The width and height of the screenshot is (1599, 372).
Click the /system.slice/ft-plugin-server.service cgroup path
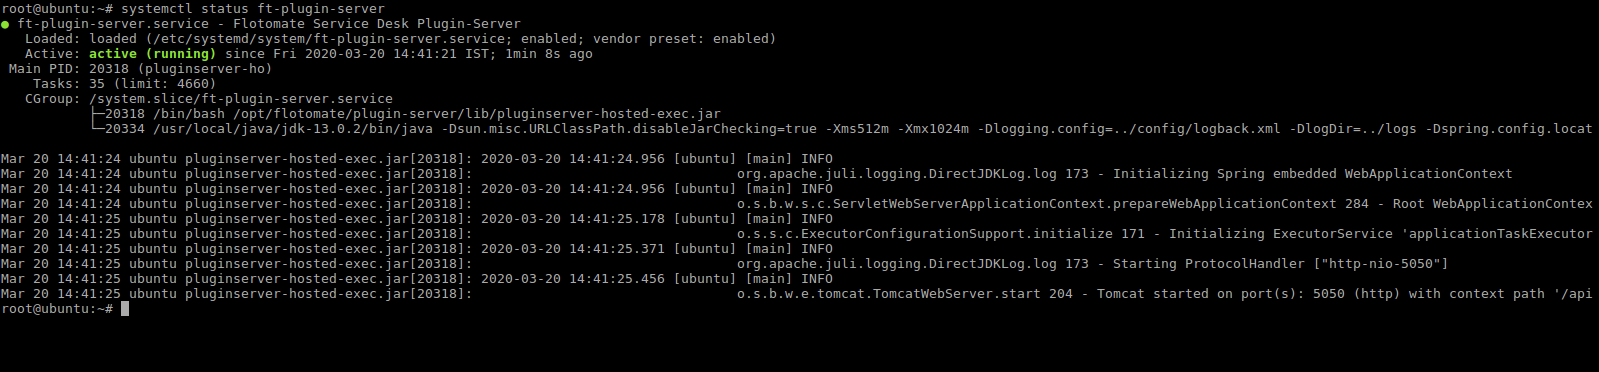[x=241, y=99]
